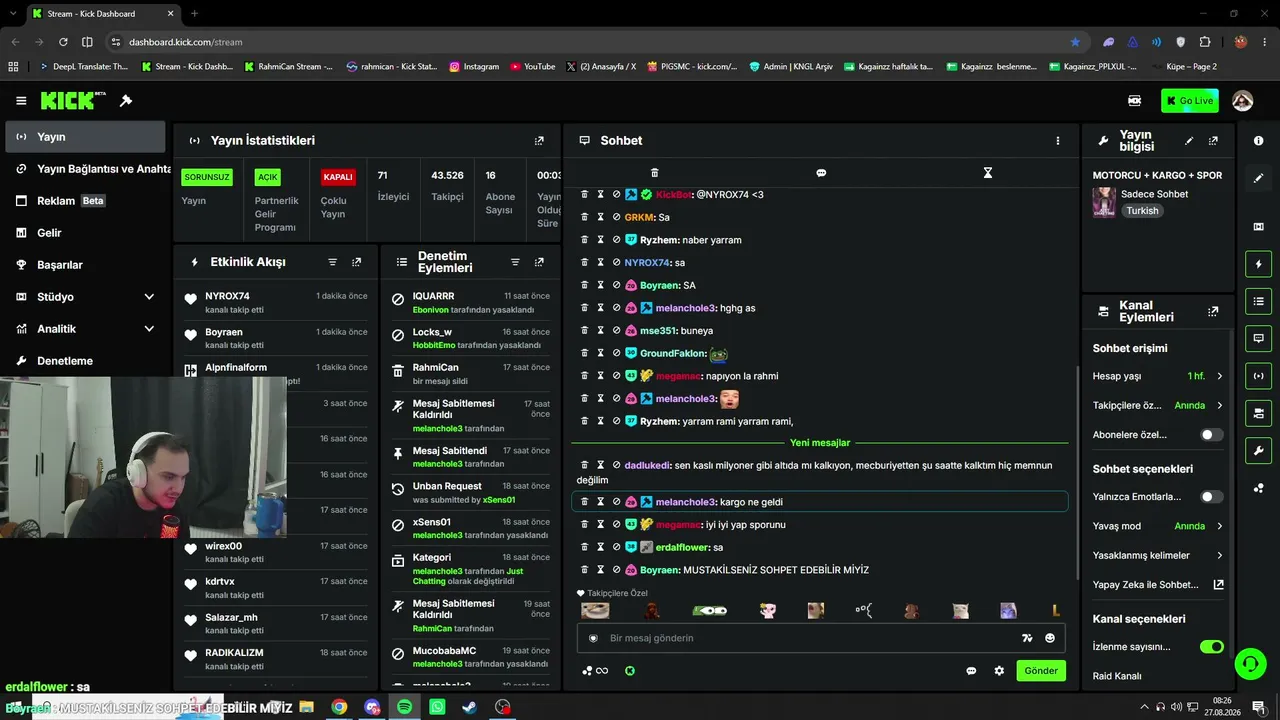
Task: Open the profile avatar in the header
Action: click(1243, 101)
